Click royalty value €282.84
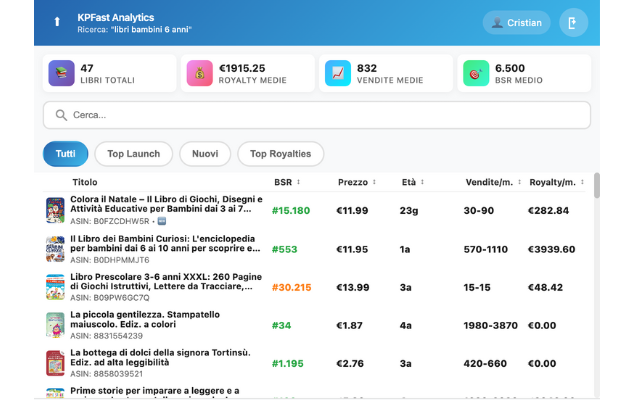This screenshot has height=400, width=640. pyautogui.click(x=548, y=211)
